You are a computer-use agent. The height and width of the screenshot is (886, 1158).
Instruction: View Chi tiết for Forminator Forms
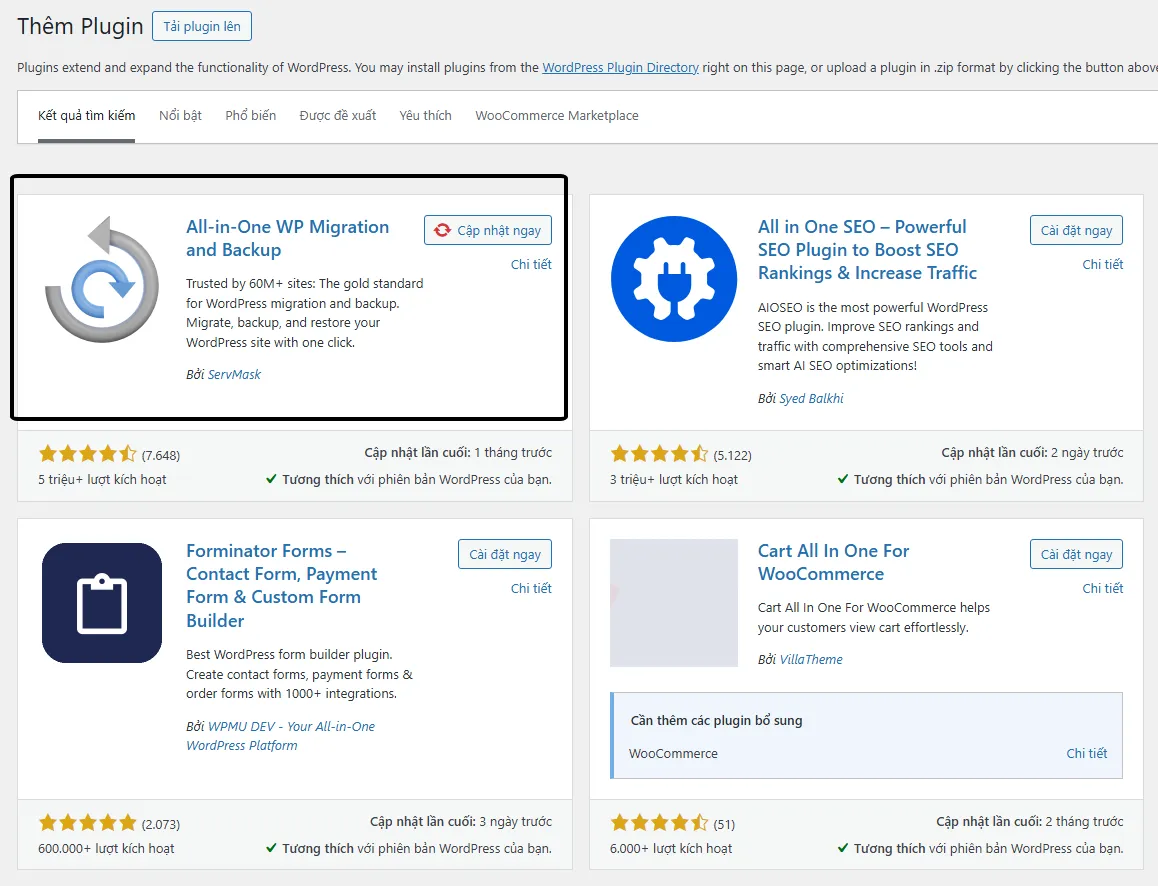click(x=531, y=588)
